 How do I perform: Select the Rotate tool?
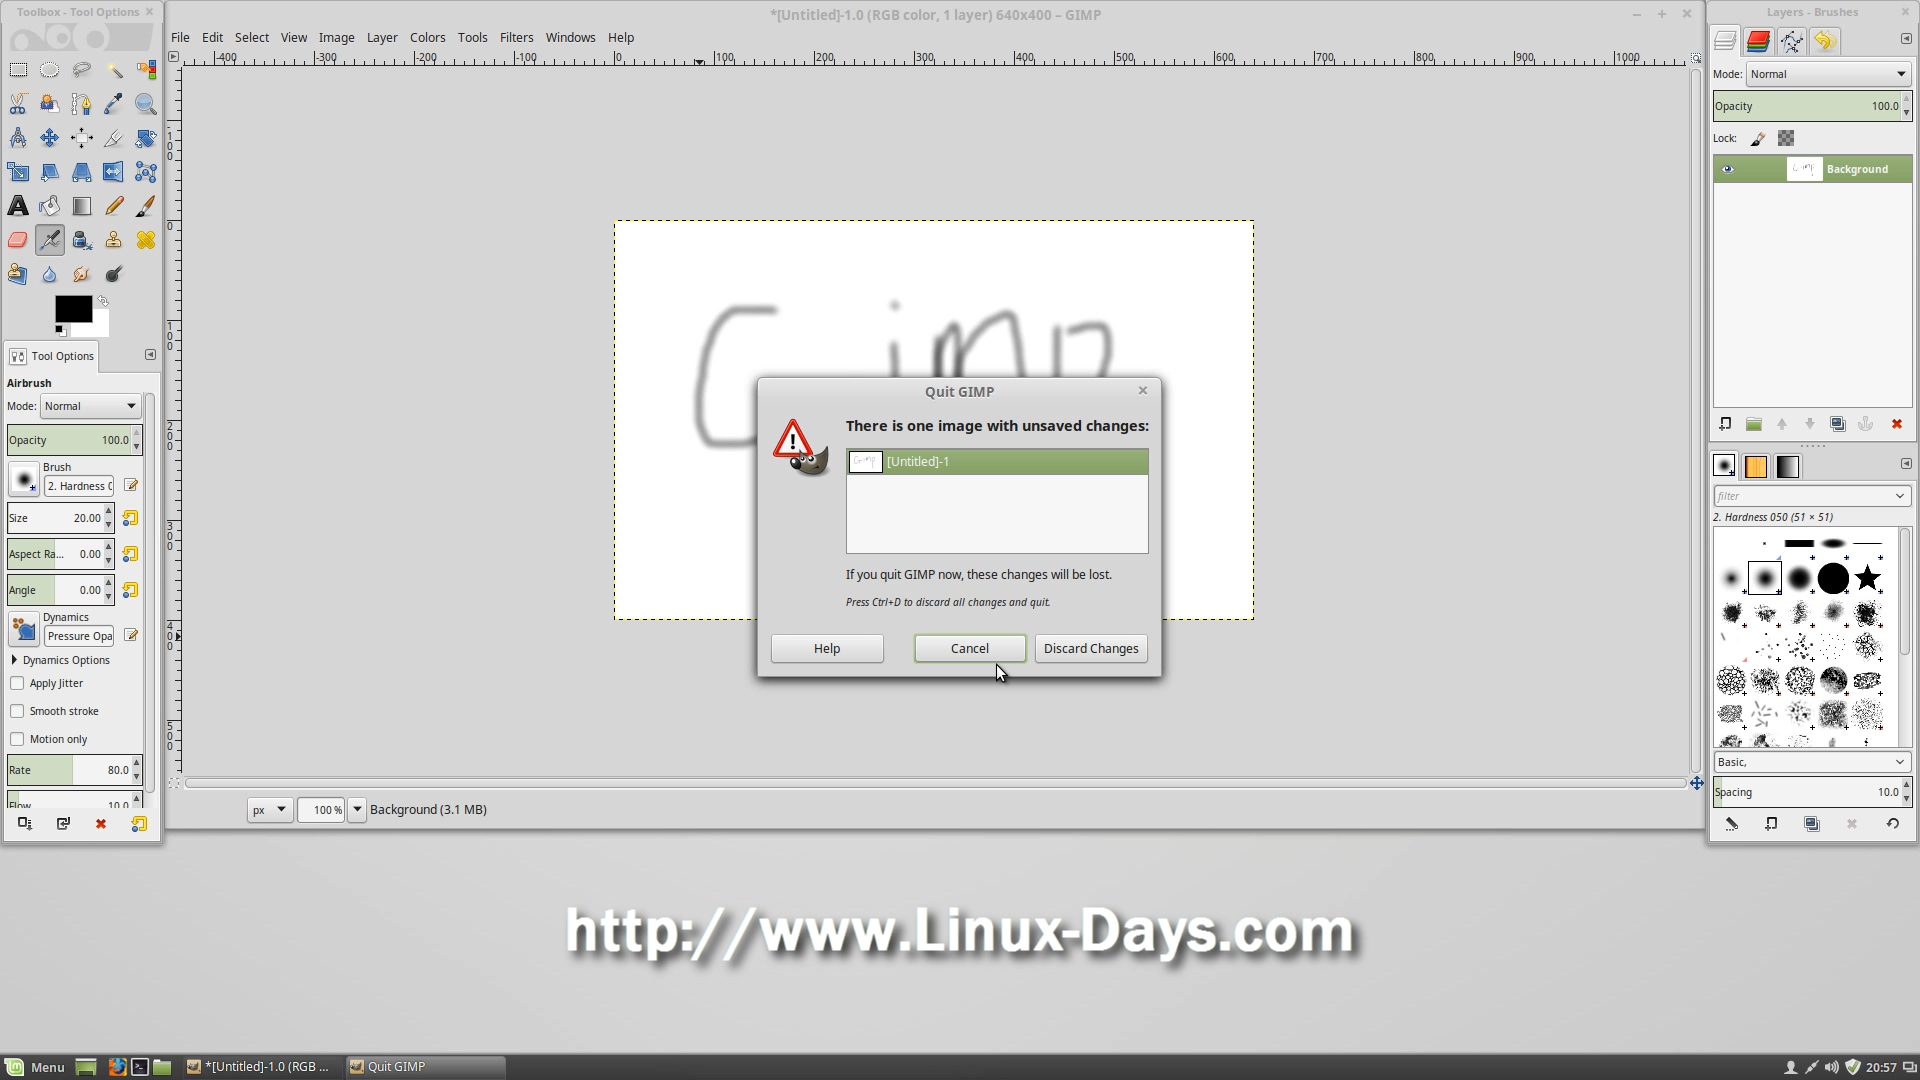click(146, 138)
